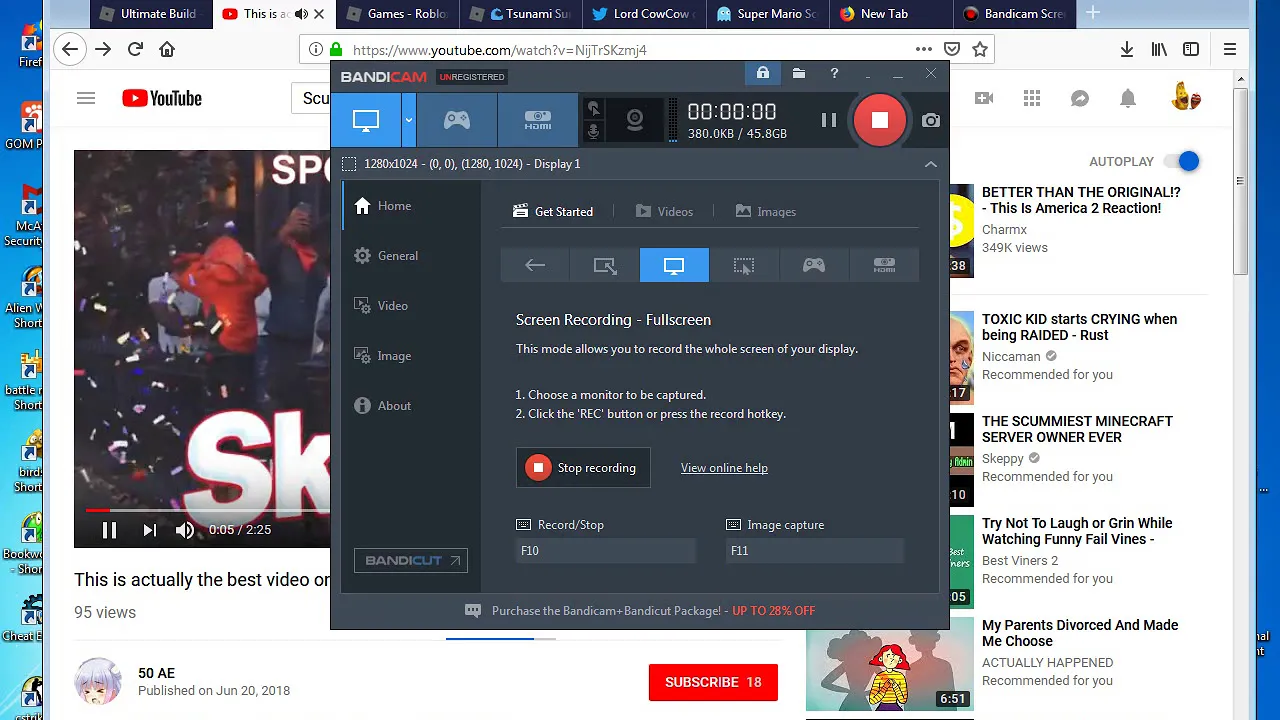Screen dimensions: 1280x720
Task: Select HDMI mode icon in mode row
Action: pyautogui.click(x=884, y=265)
